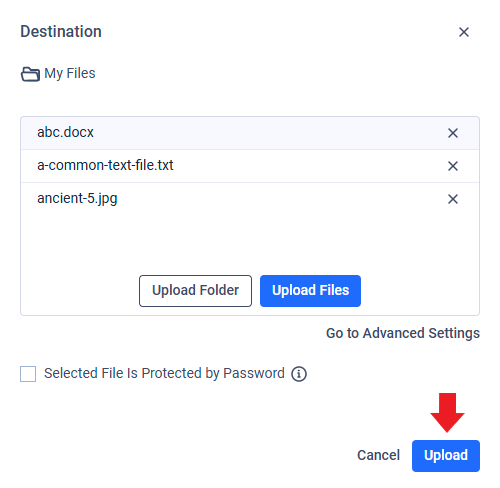Click the red arrow pointing at Upload

click(x=447, y=412)
